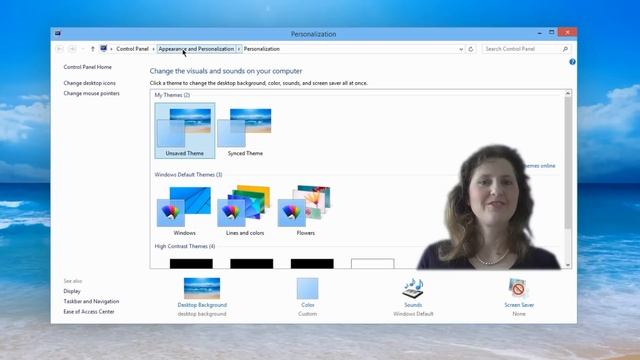Open Screen Saver settings icon
This screenshot has height=360, width=640.
point(519,289)
